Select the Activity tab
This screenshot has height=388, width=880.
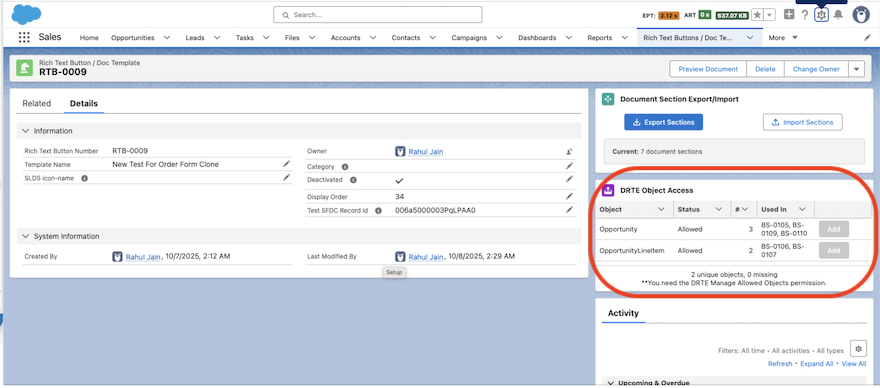[623, 313]
